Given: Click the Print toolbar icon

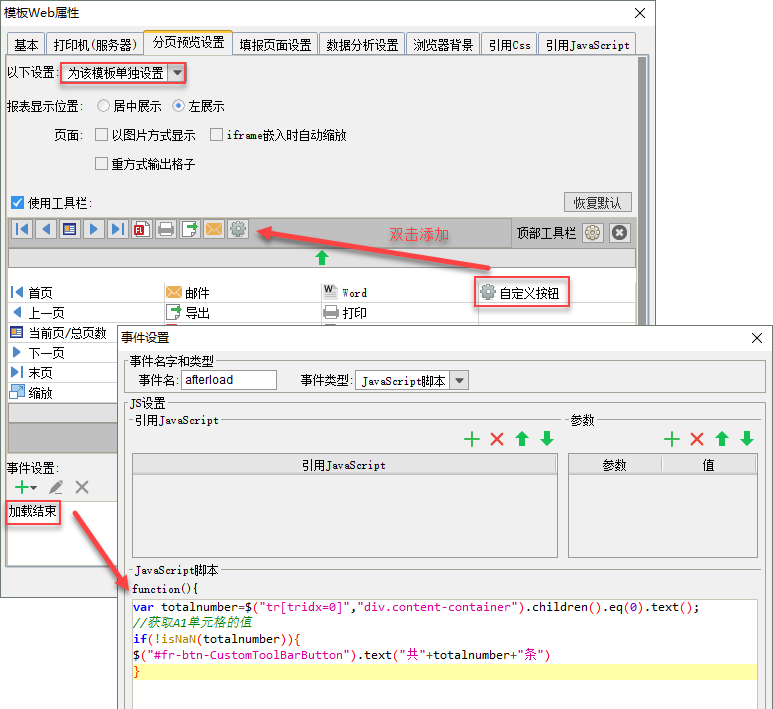Looking at the screenshot, I should pyautogui.click(x=166, y=229).
